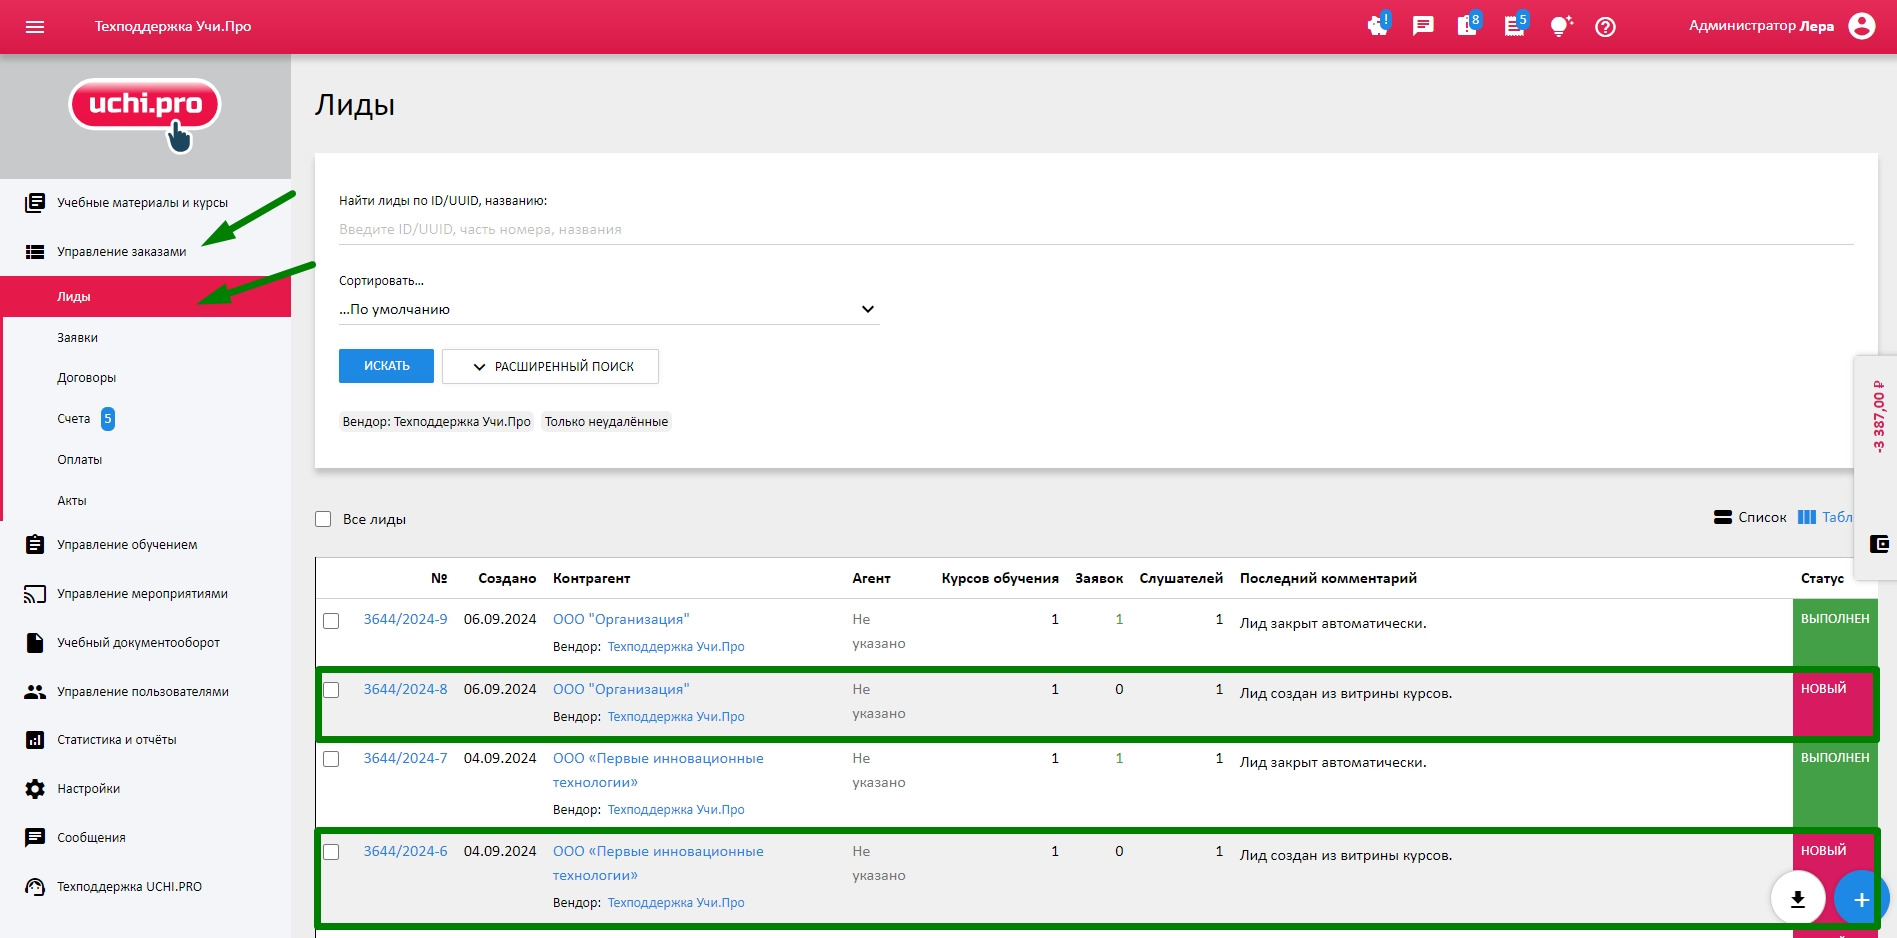
Task: Collapse the Управление заказами menu section
Action: [146, 252]
